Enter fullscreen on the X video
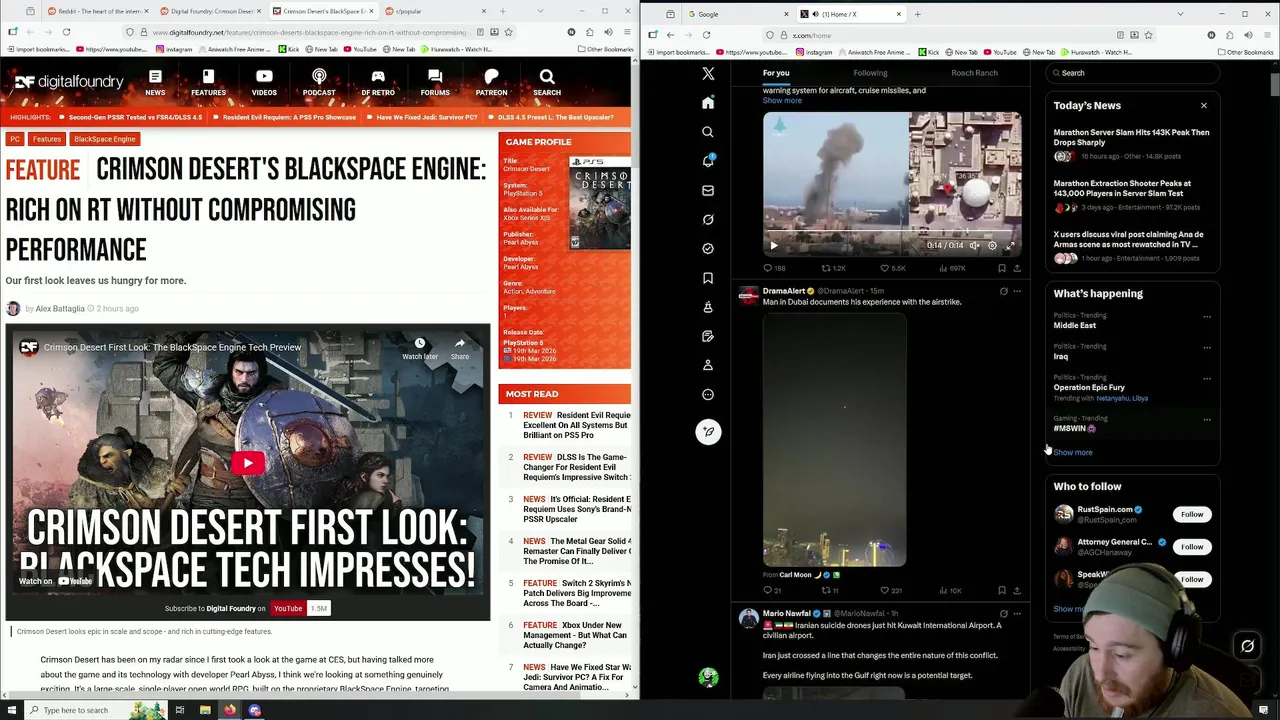 coord(1010,245)
